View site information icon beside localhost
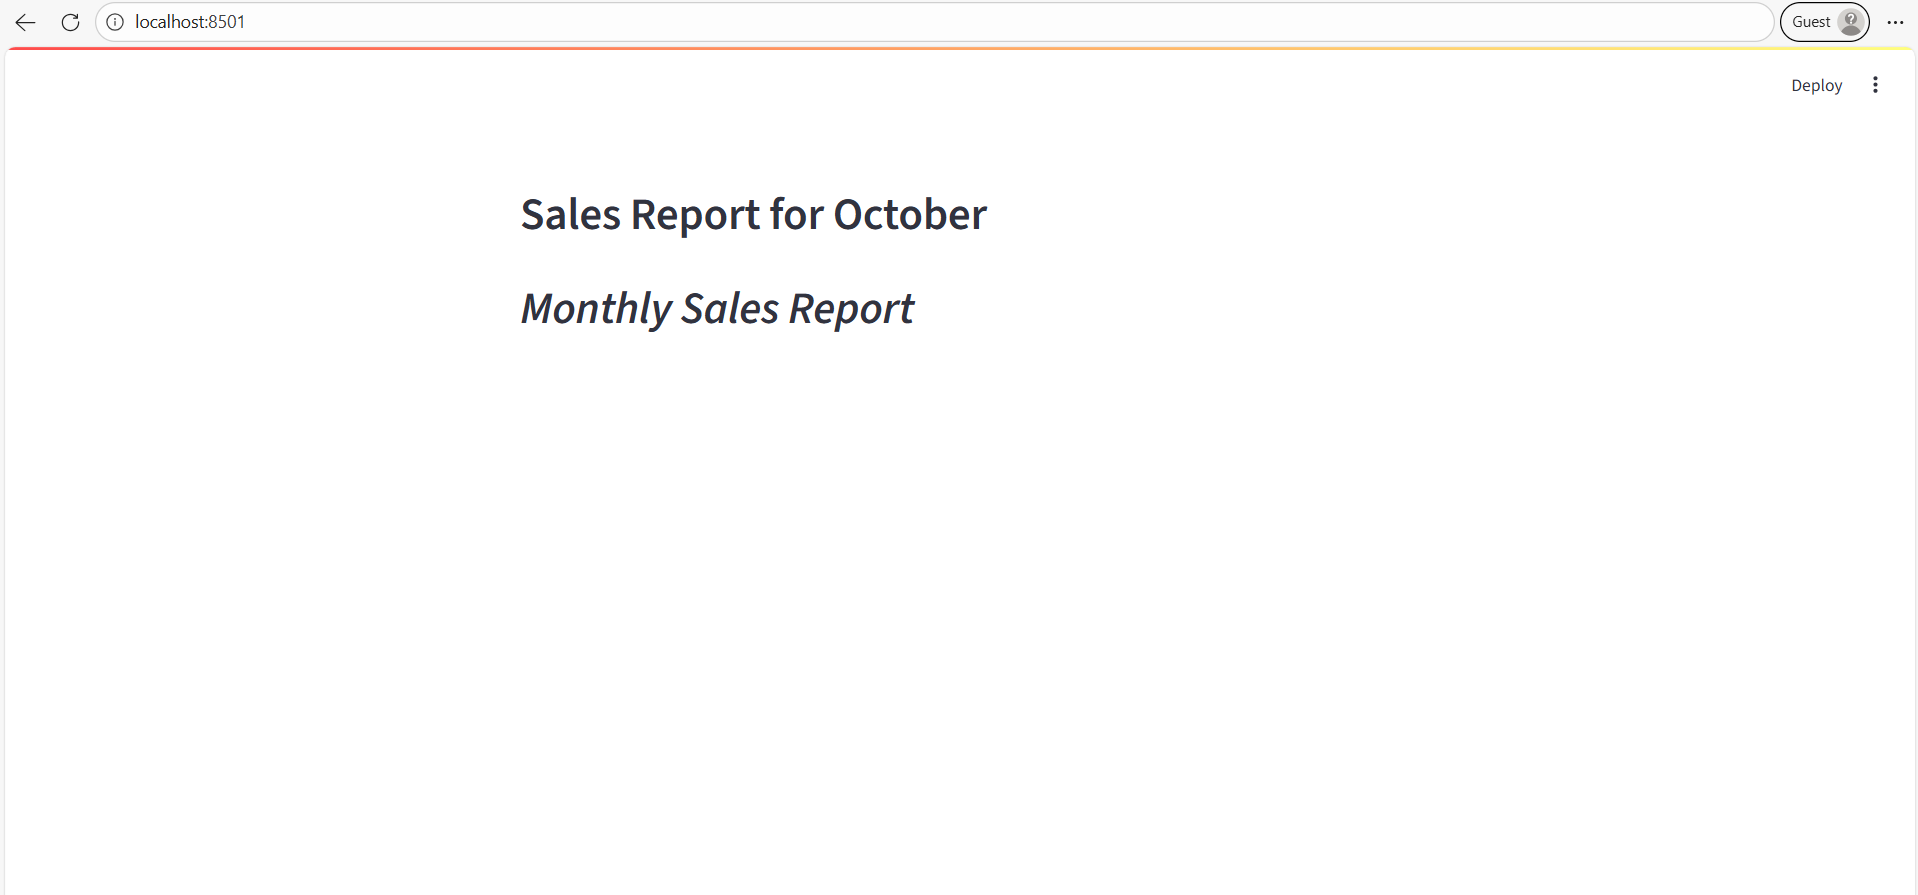The width and height of the screenshot is (1918, 895). 115,22
